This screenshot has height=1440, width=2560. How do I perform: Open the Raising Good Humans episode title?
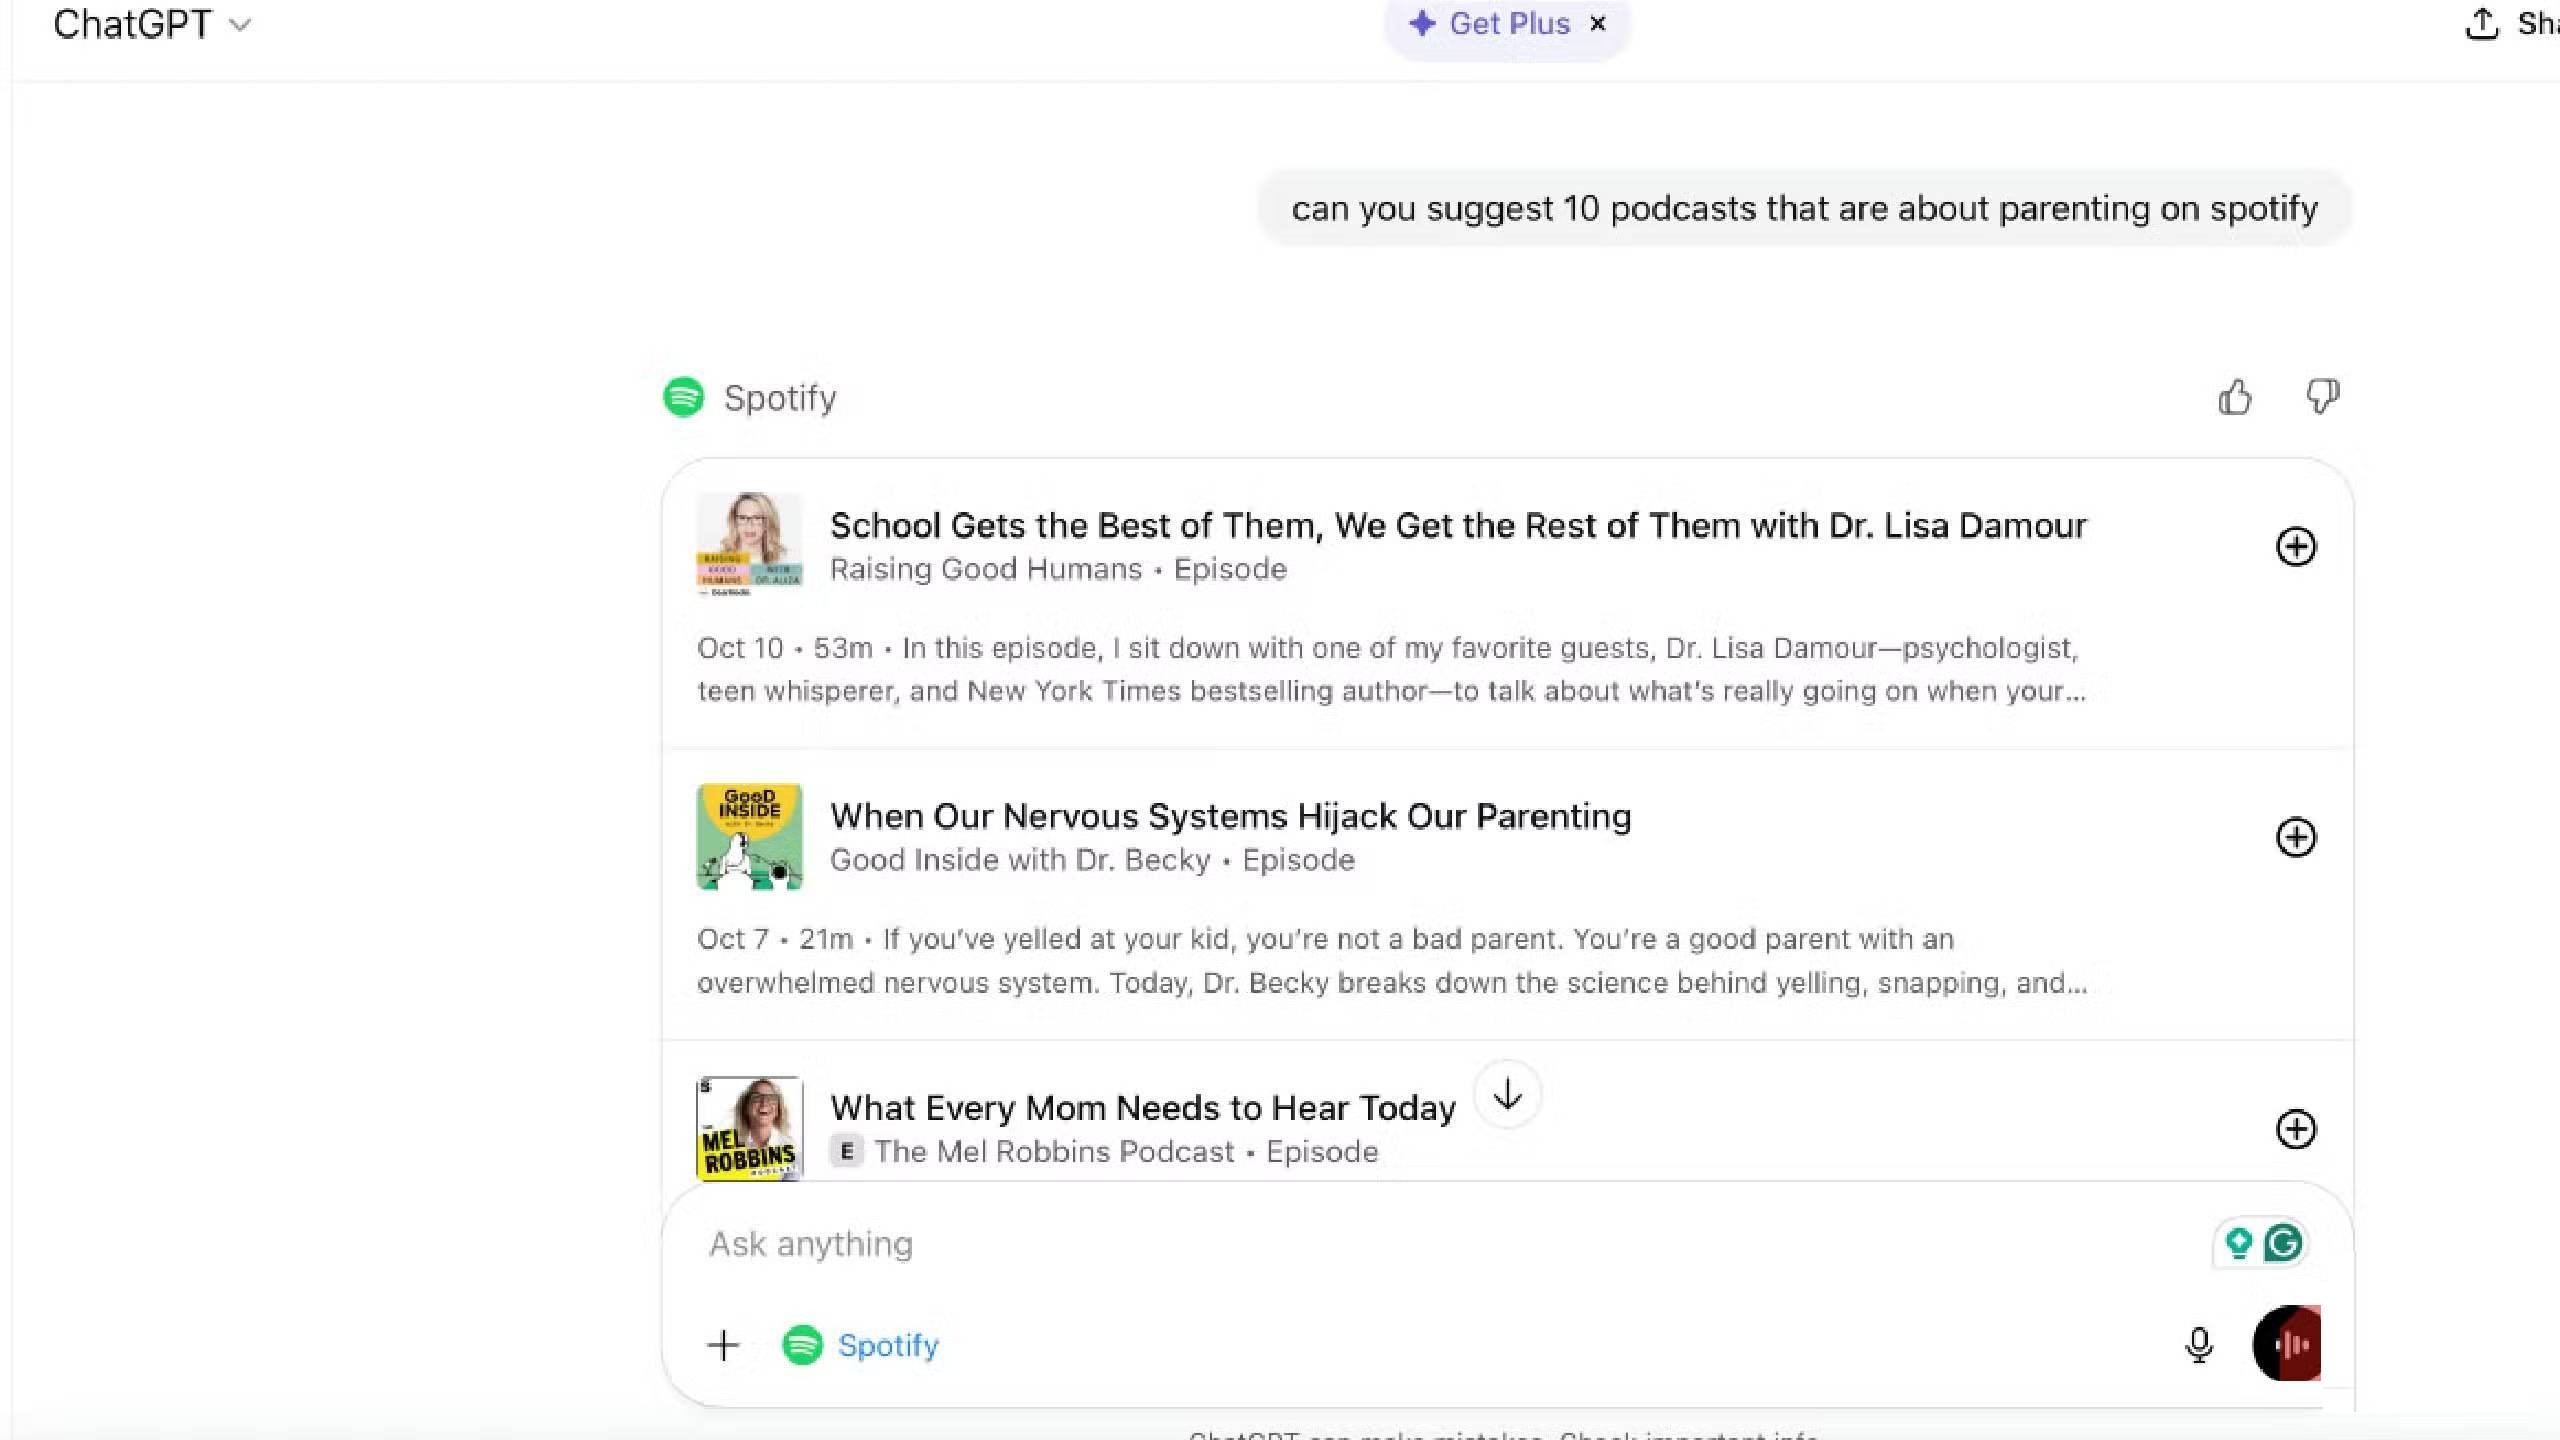tap(1458, 526)
